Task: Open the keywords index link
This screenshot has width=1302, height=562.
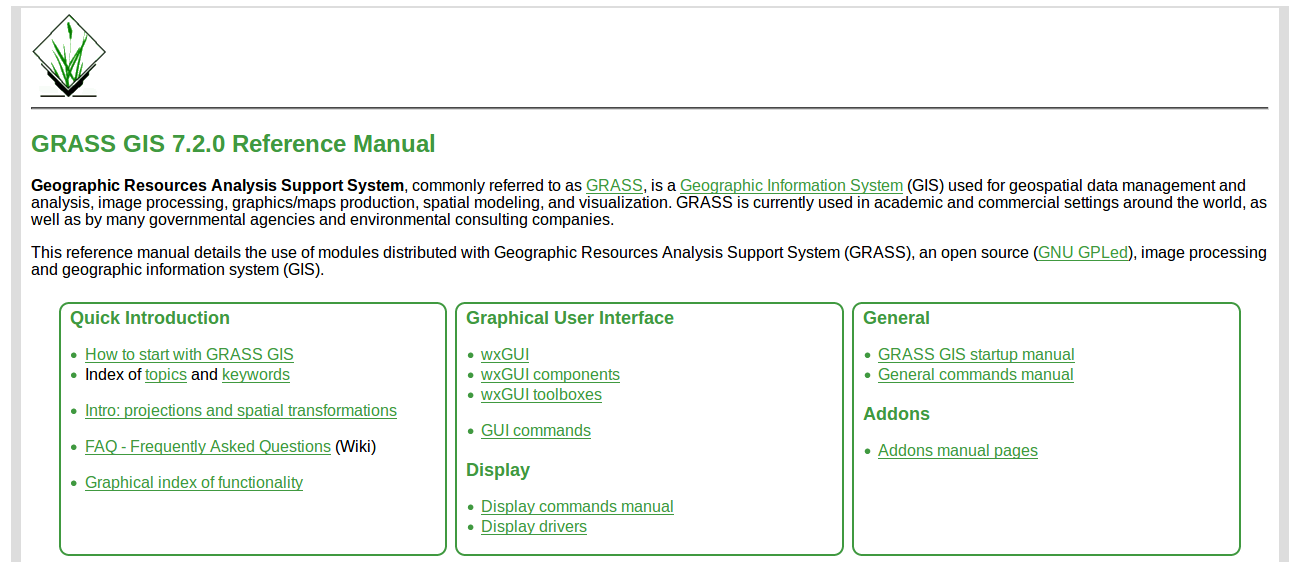Action: (x=256, y=374)
